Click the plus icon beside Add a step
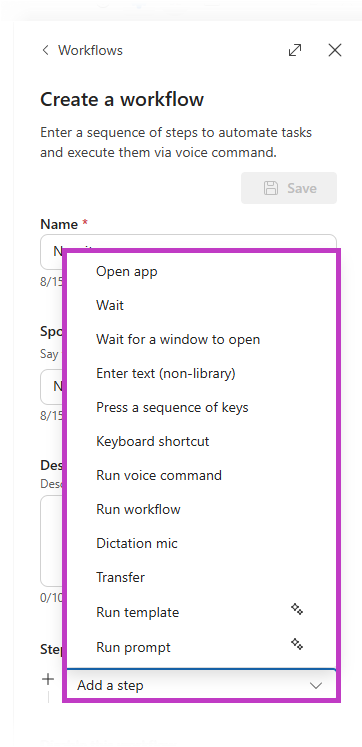Image resolution: width=362 pixels, height=747 pixels. pyautogui.click(x=48, y=679)
